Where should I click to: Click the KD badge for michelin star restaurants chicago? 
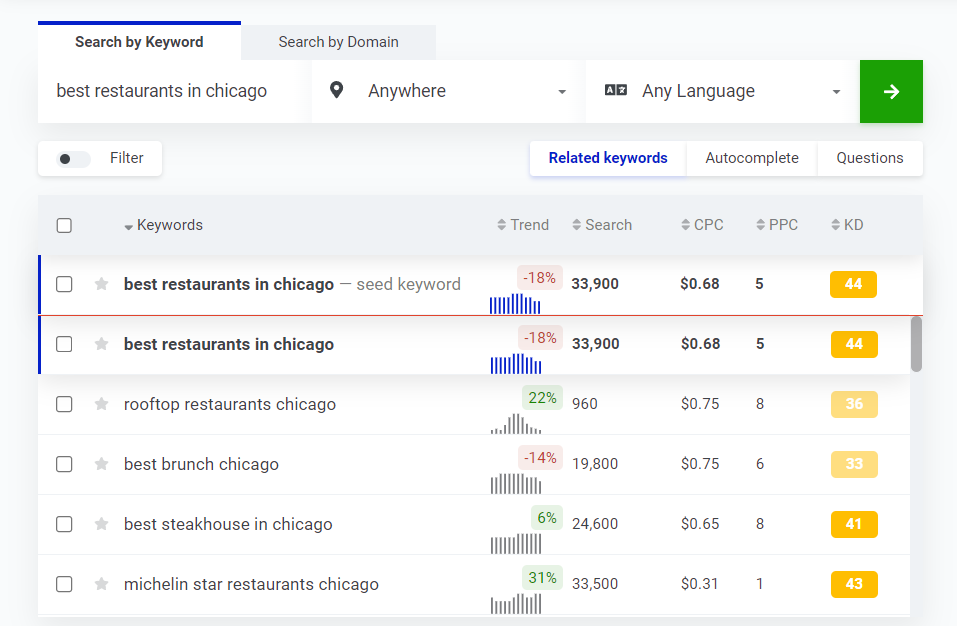(x=853, y=584)
